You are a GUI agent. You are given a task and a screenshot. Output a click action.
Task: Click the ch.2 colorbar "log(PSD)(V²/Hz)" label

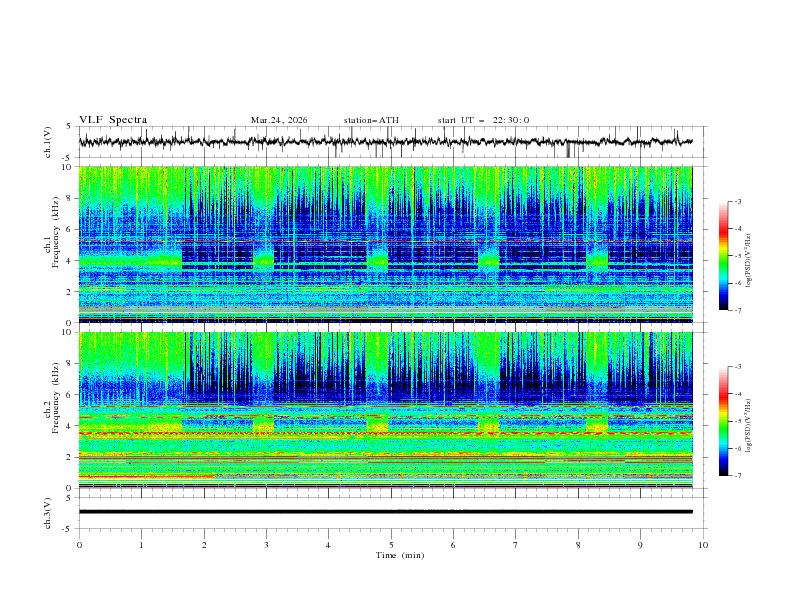[748, 425]
